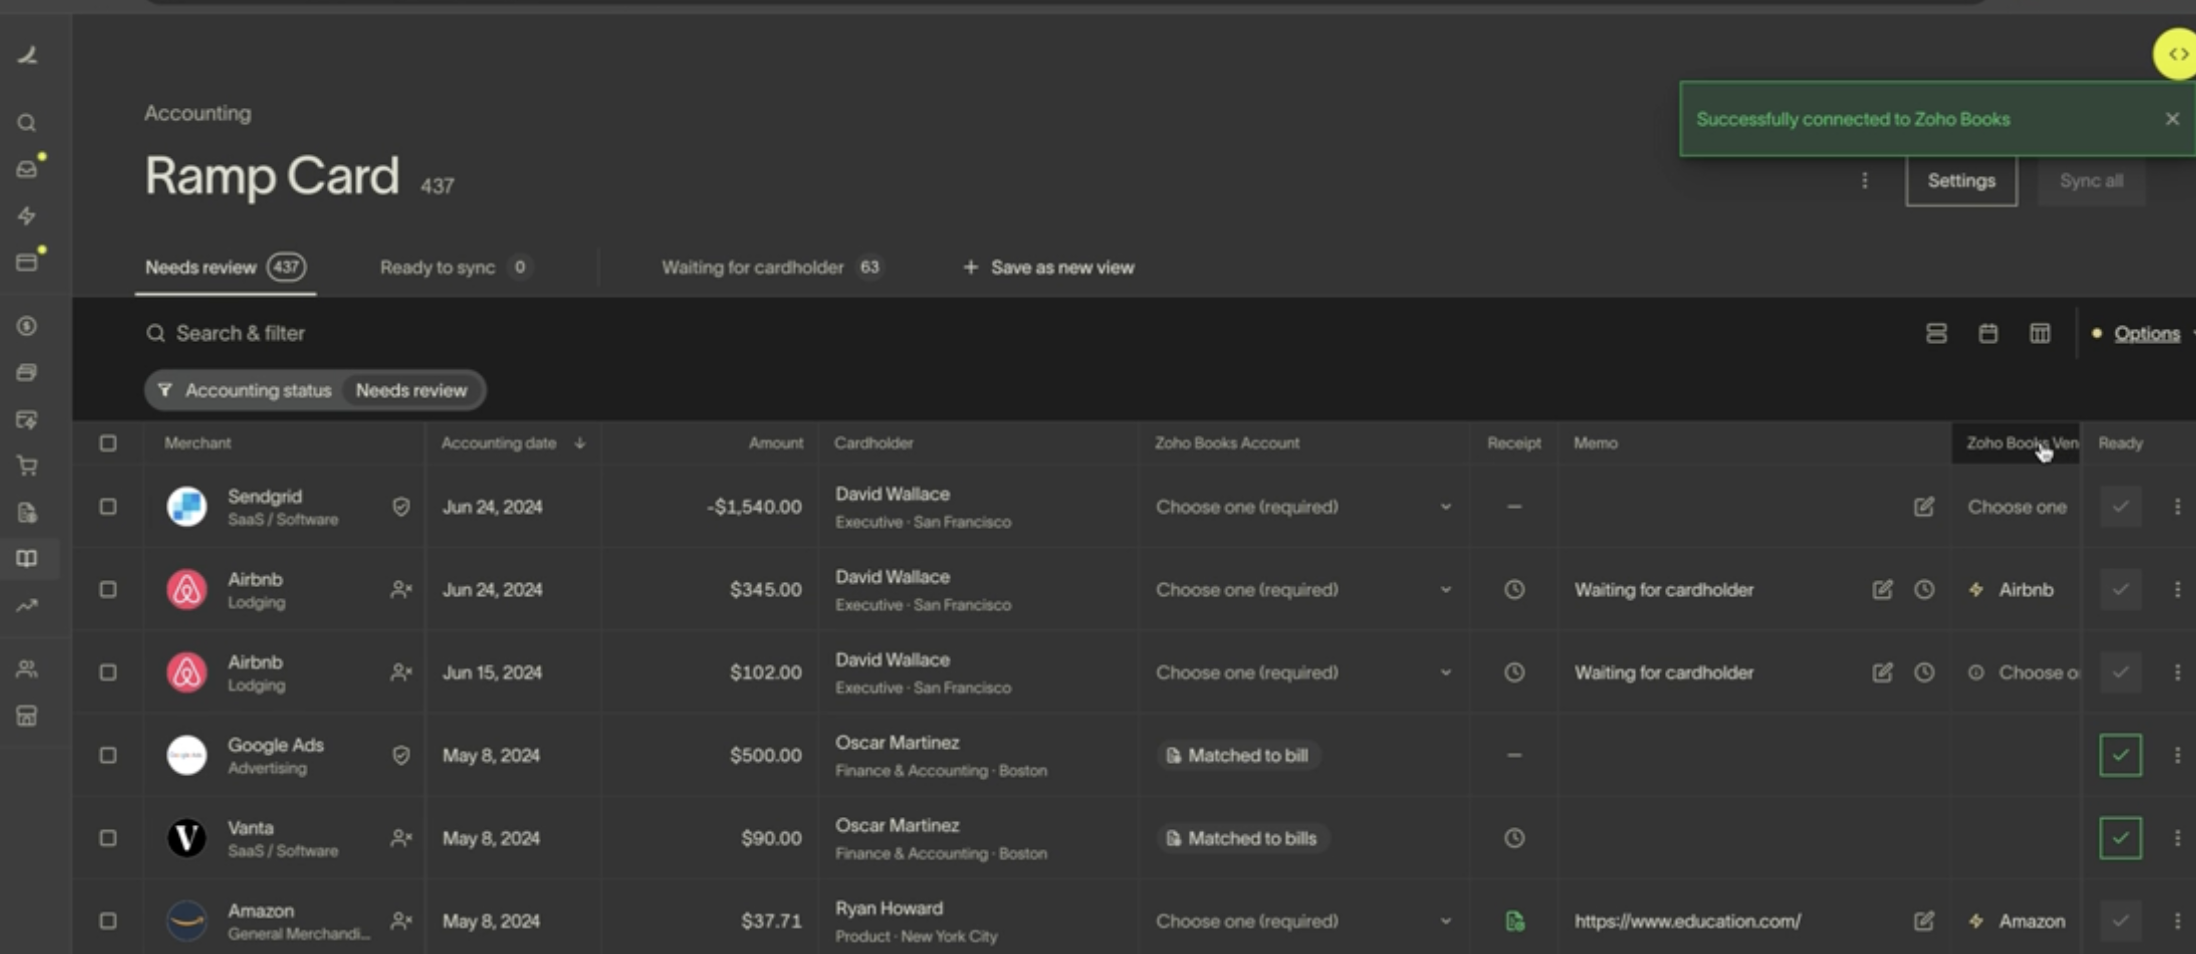Open the Options menu
This screenshot has width=2196, height=954.
(2146, 334)
